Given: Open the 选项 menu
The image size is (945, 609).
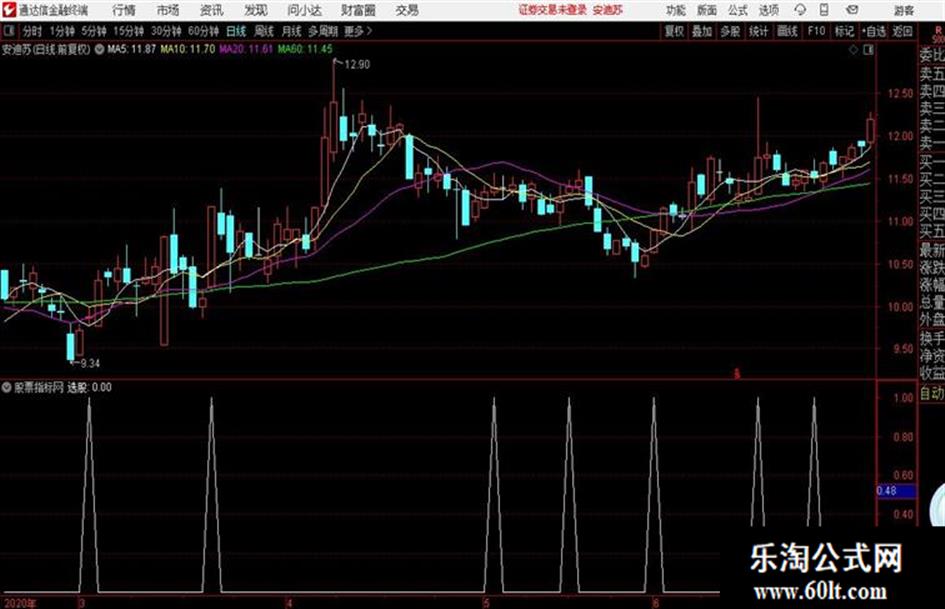Looking at the screenshot, I should tap(769, 10).
